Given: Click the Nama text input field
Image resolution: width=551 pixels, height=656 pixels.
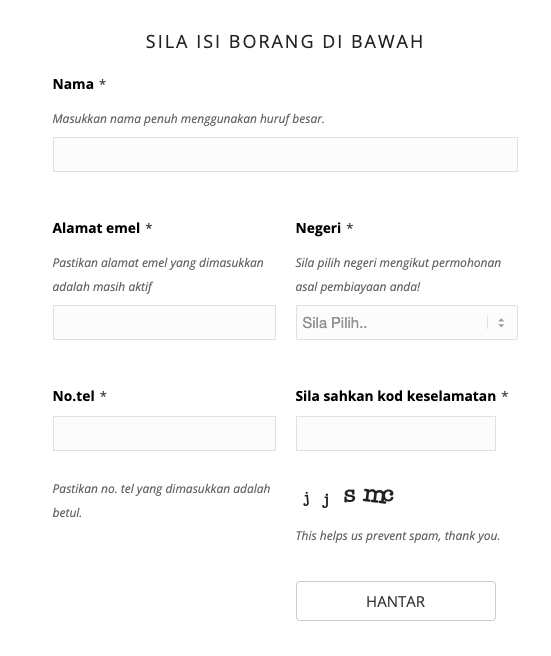Looking at the screenshot, I should click(285, 154).
